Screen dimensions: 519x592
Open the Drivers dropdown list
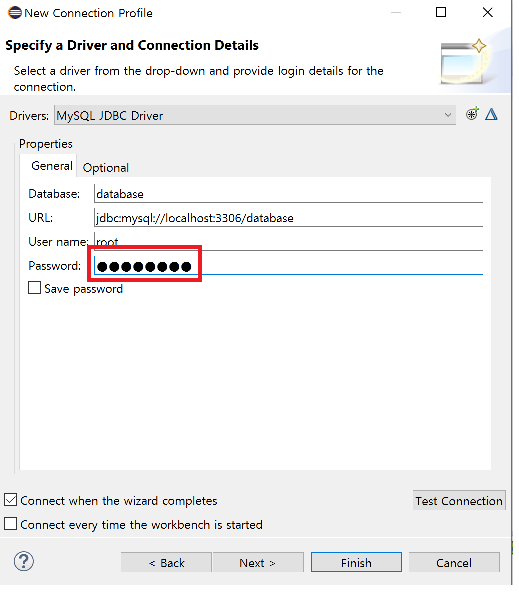[448, 115]
